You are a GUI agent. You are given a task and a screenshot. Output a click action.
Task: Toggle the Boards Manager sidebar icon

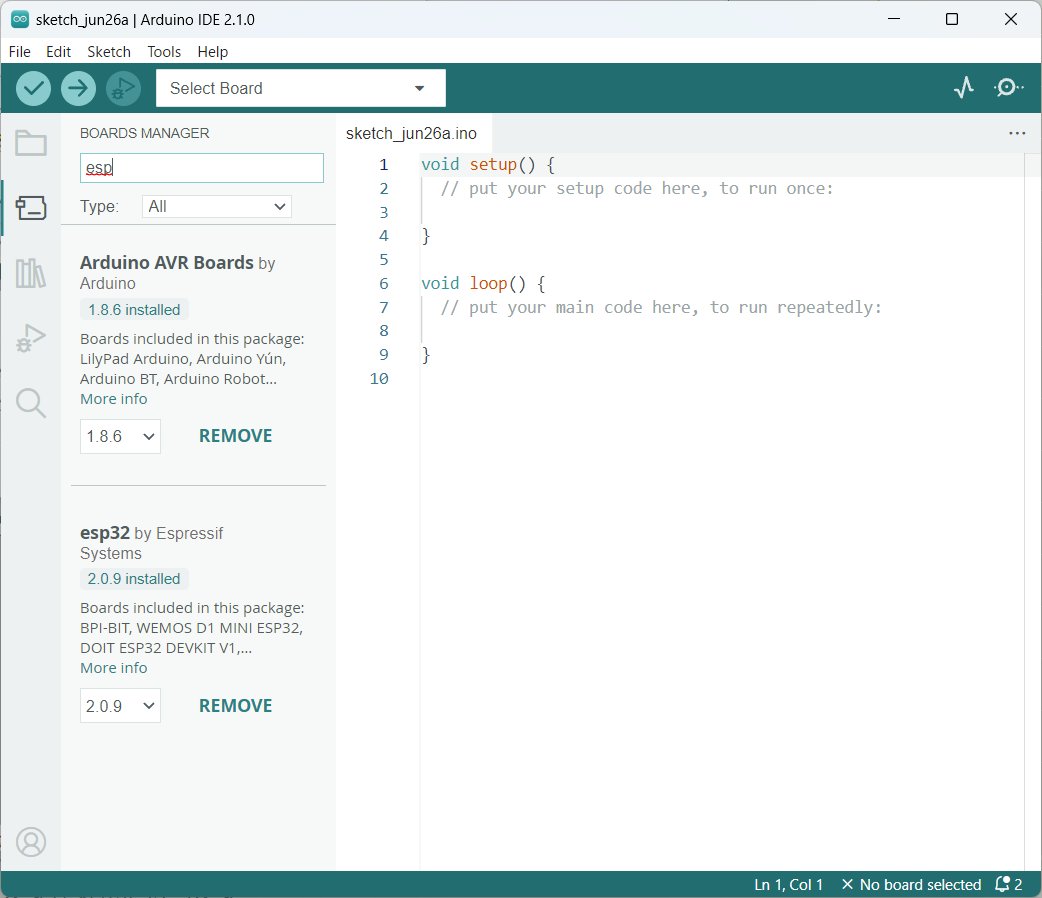[x=31, y=207]
